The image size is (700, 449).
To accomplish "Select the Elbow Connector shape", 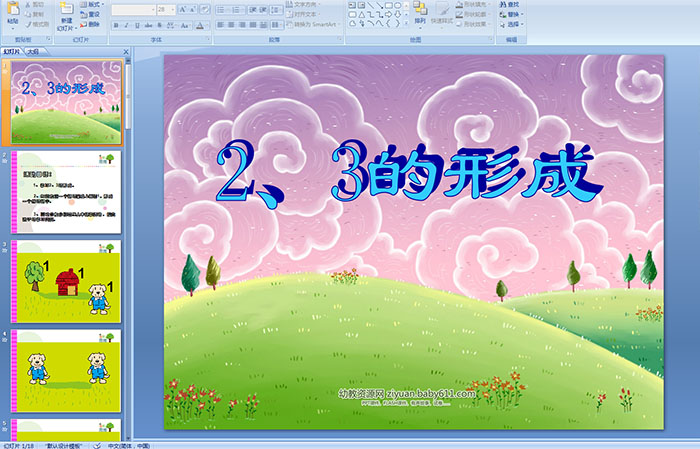I will tap(371, 15).
